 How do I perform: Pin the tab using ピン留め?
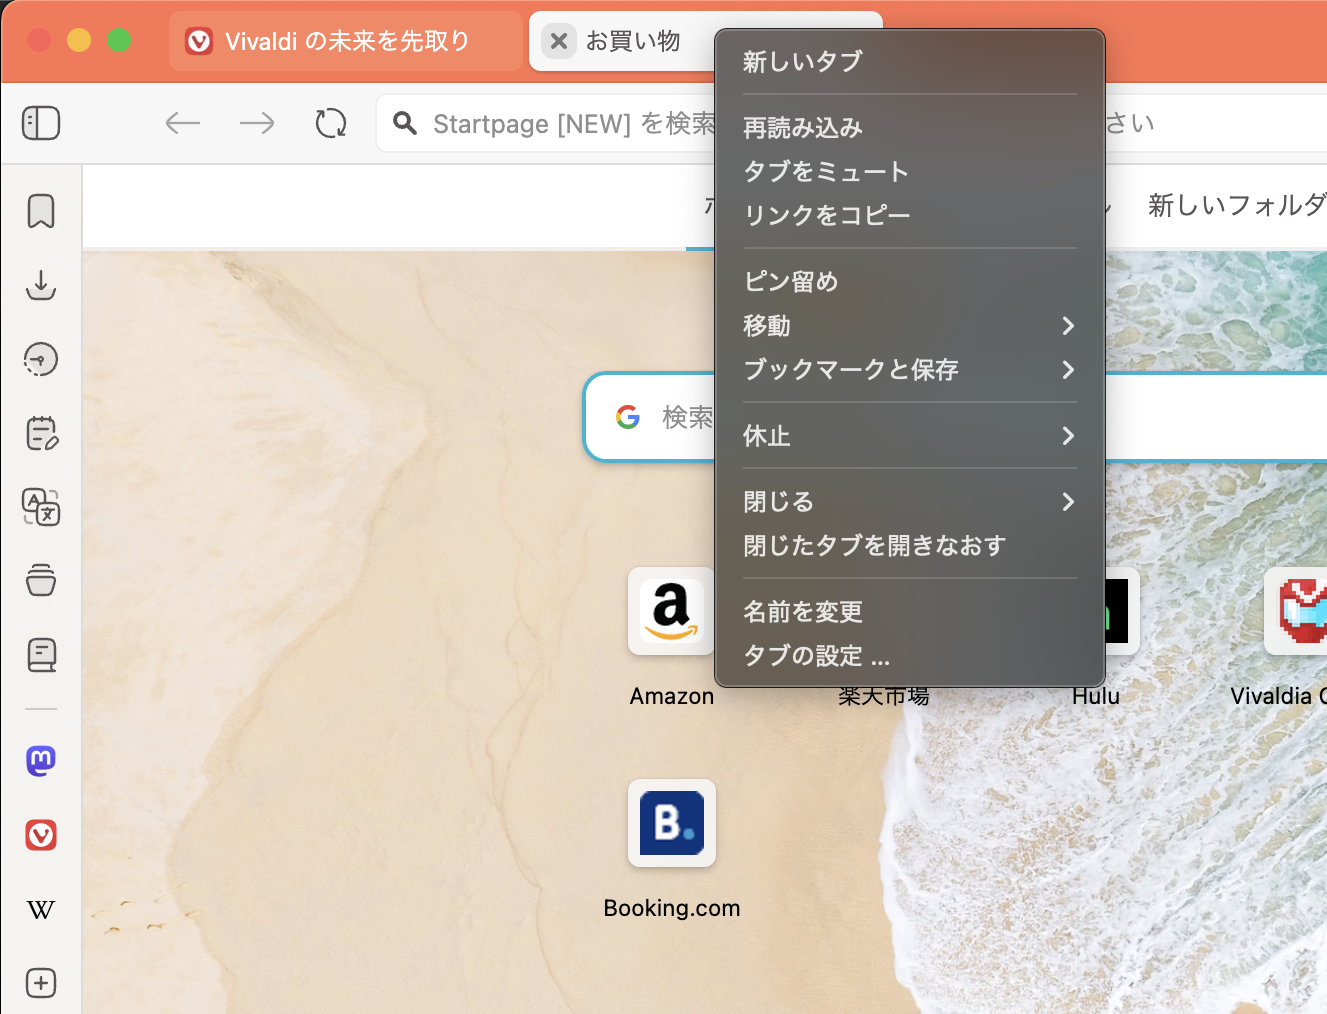coord(789,281)
